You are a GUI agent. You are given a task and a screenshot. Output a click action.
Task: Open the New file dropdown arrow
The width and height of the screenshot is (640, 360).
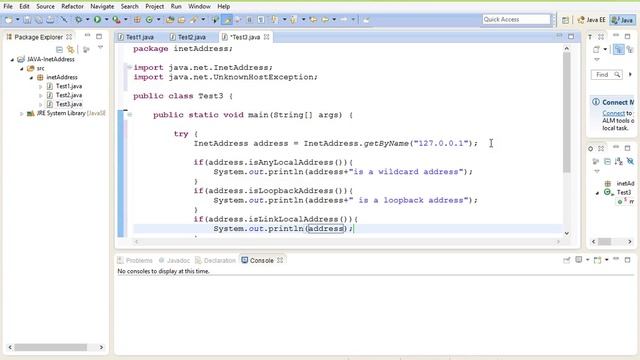tap(18, 20)
